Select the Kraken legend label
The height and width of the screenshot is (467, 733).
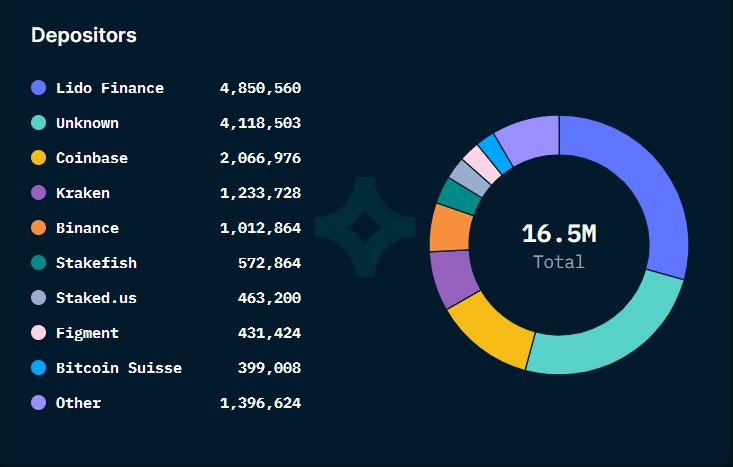click(x=83, y=193)
